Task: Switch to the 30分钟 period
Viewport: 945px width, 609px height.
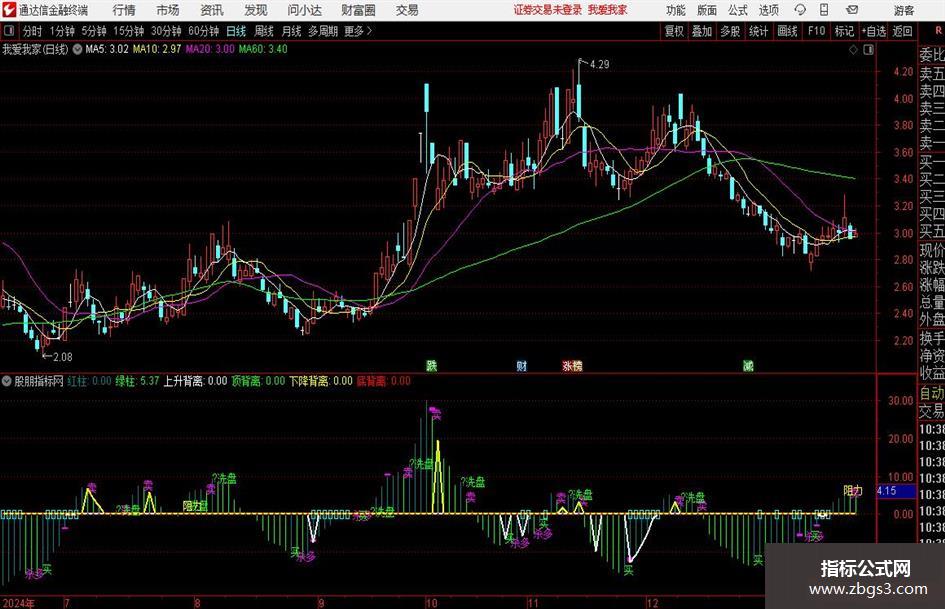Action: coord(166,31)
